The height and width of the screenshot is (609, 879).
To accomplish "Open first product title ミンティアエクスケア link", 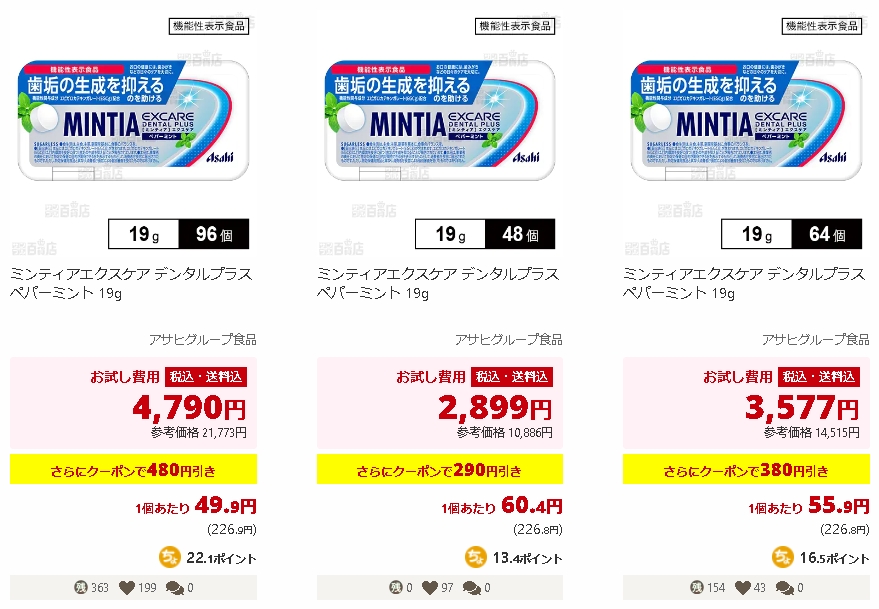I will pyautogui.click(x=131, y=283).
